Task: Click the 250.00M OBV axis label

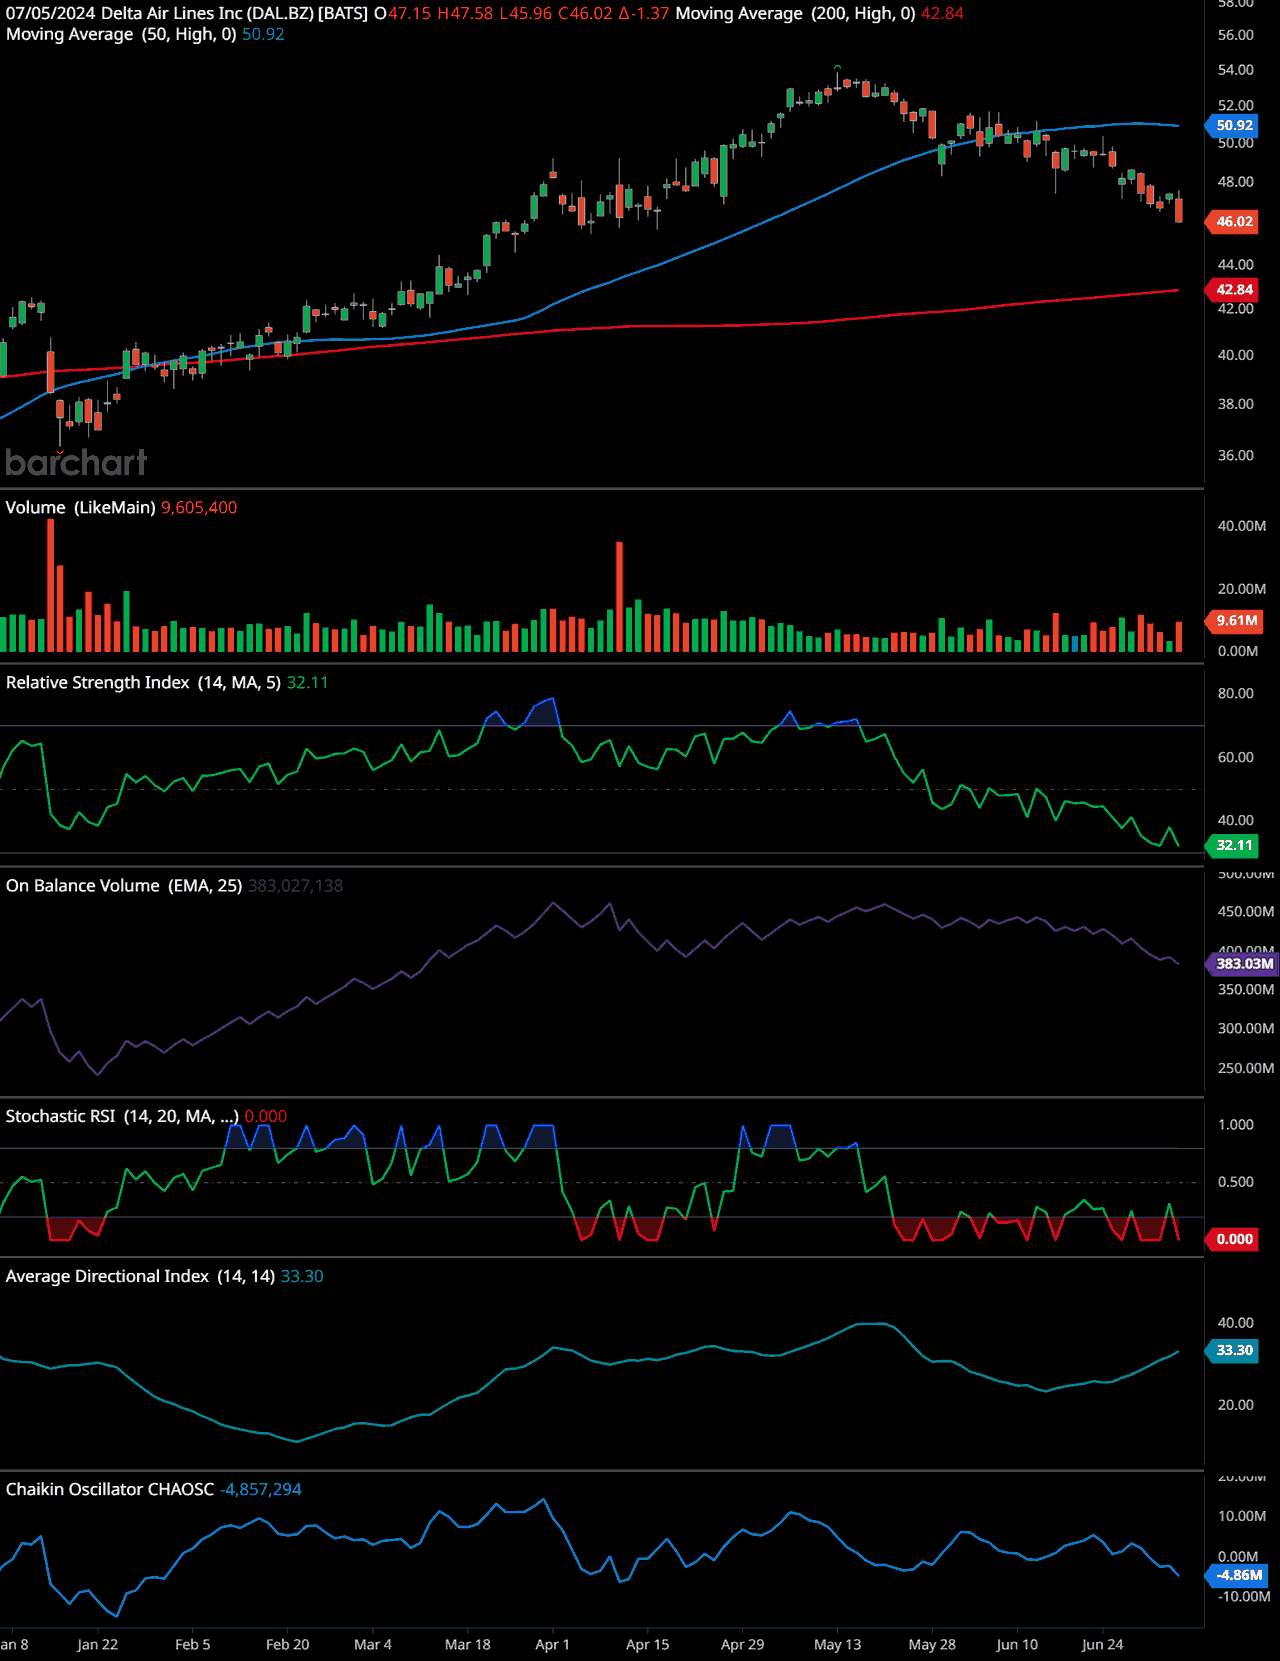Action: click(1246, 1069)
